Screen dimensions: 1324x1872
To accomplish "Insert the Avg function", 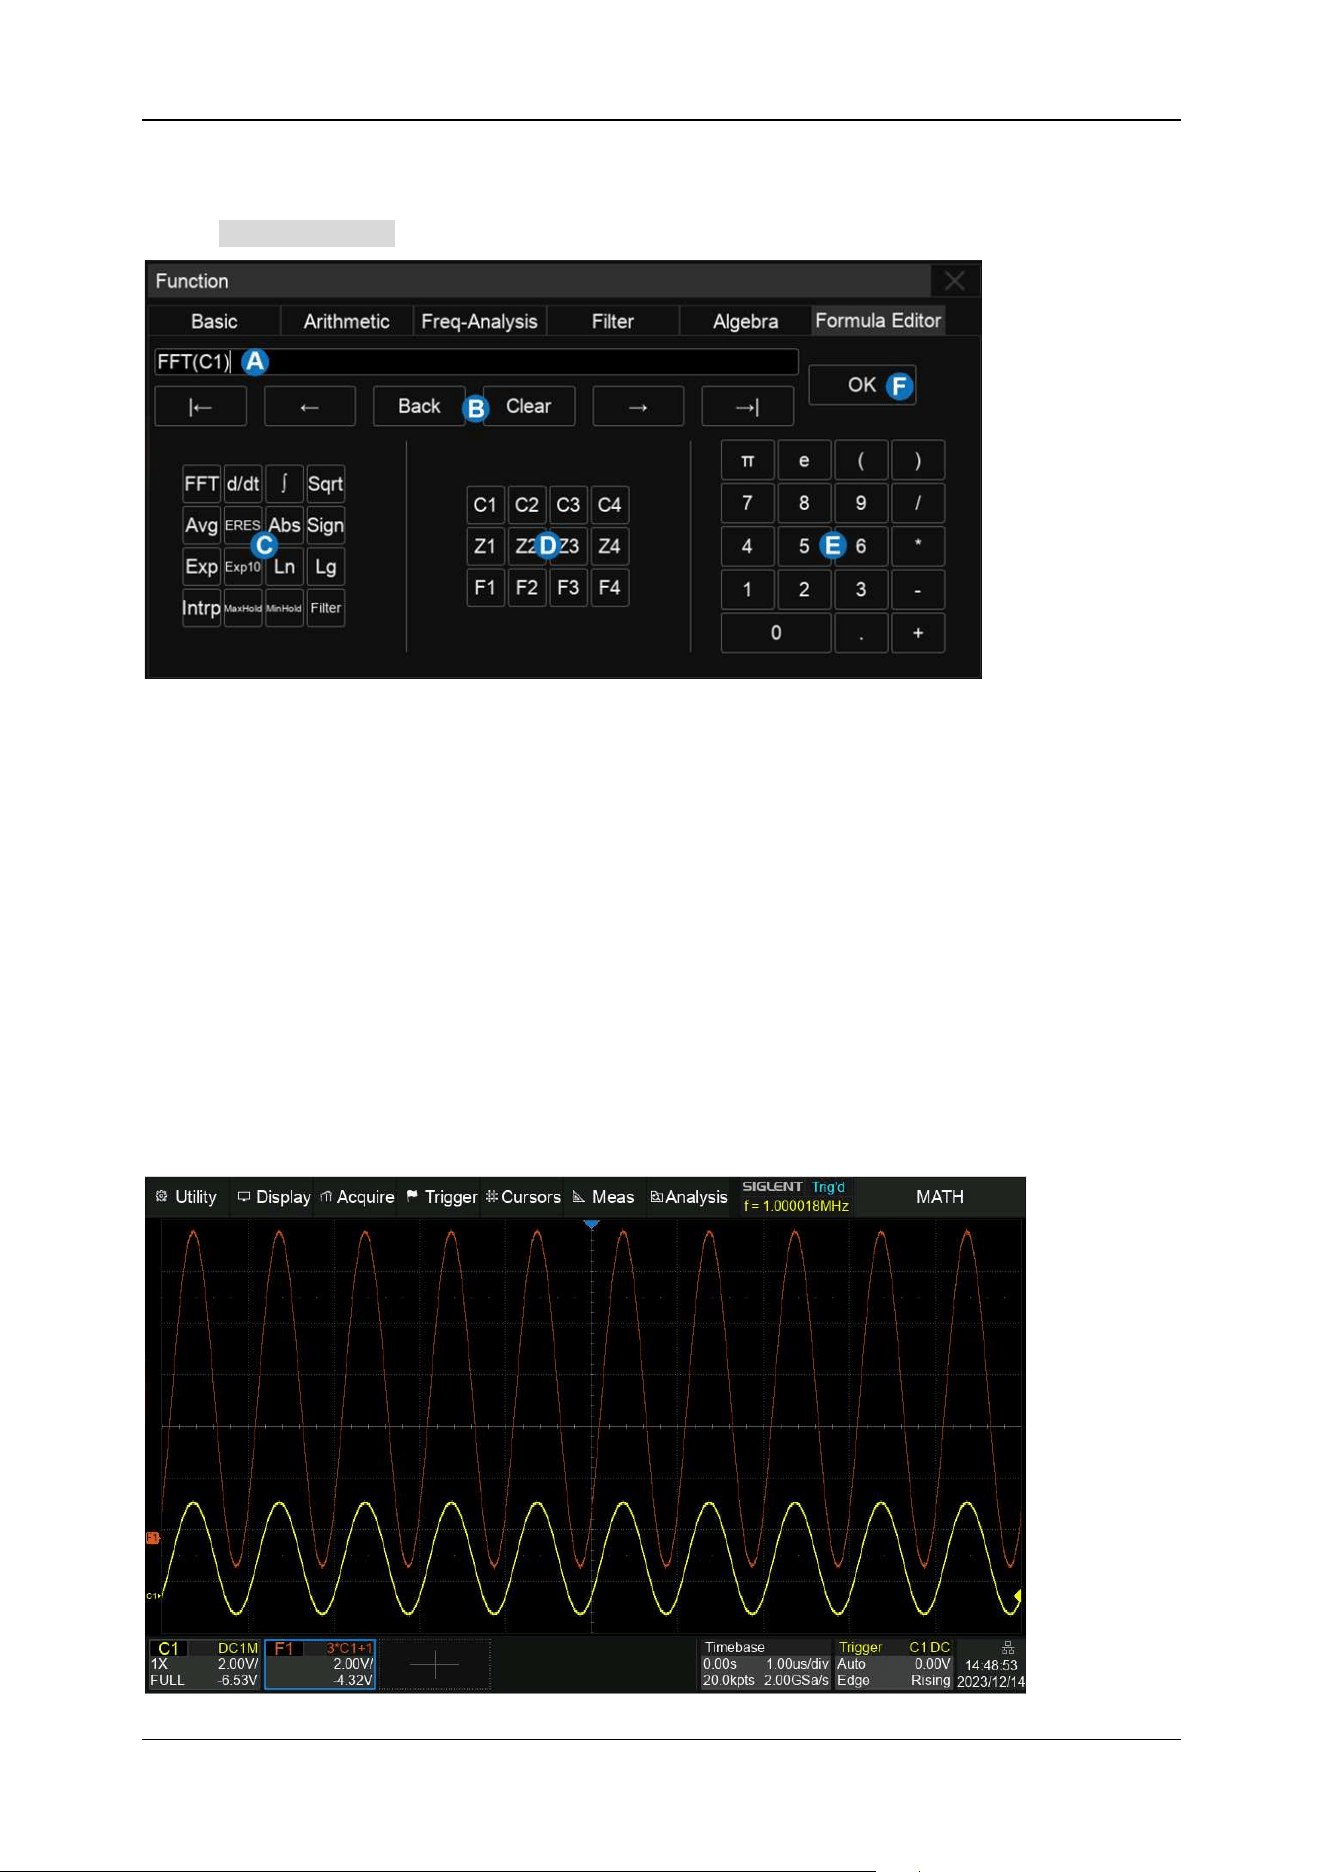I will tap(201, 525).
